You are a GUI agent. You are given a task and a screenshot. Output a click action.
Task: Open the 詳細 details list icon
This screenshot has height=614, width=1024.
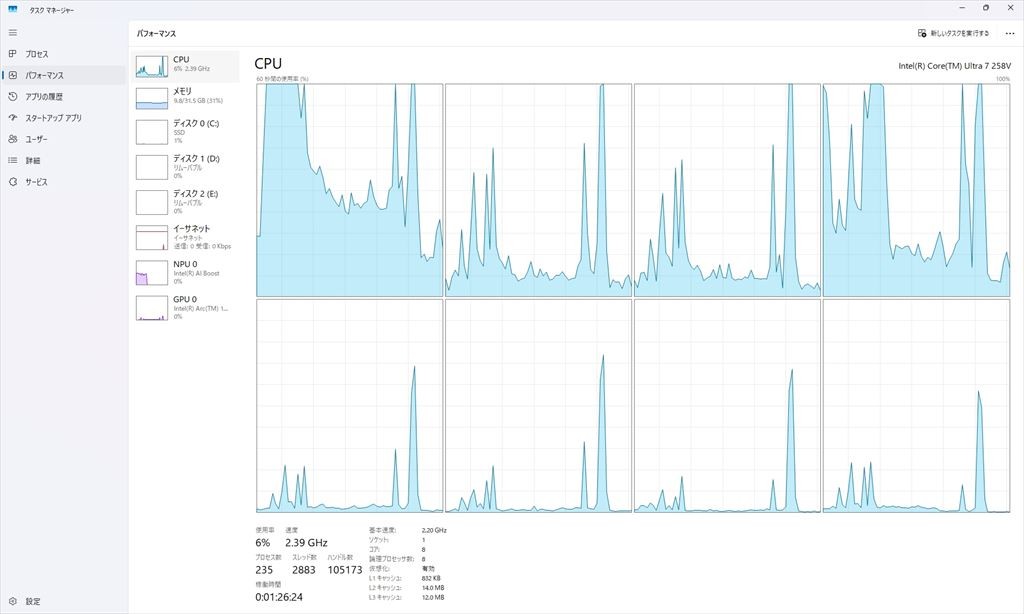click(x=12, y=160)
